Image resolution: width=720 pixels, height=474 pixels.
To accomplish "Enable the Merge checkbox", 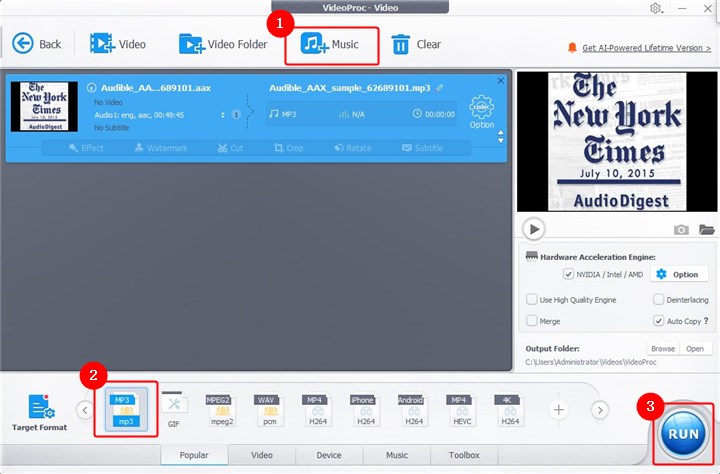I will (532, 321).
